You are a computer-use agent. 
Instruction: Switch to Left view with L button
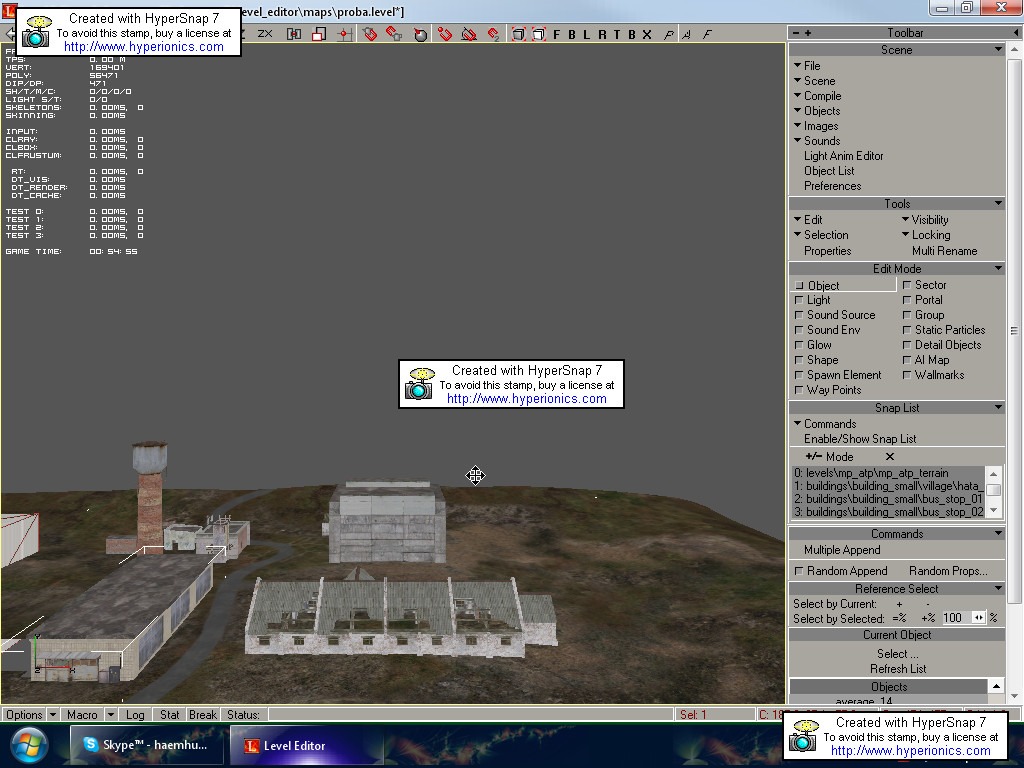tap(586, 35)
